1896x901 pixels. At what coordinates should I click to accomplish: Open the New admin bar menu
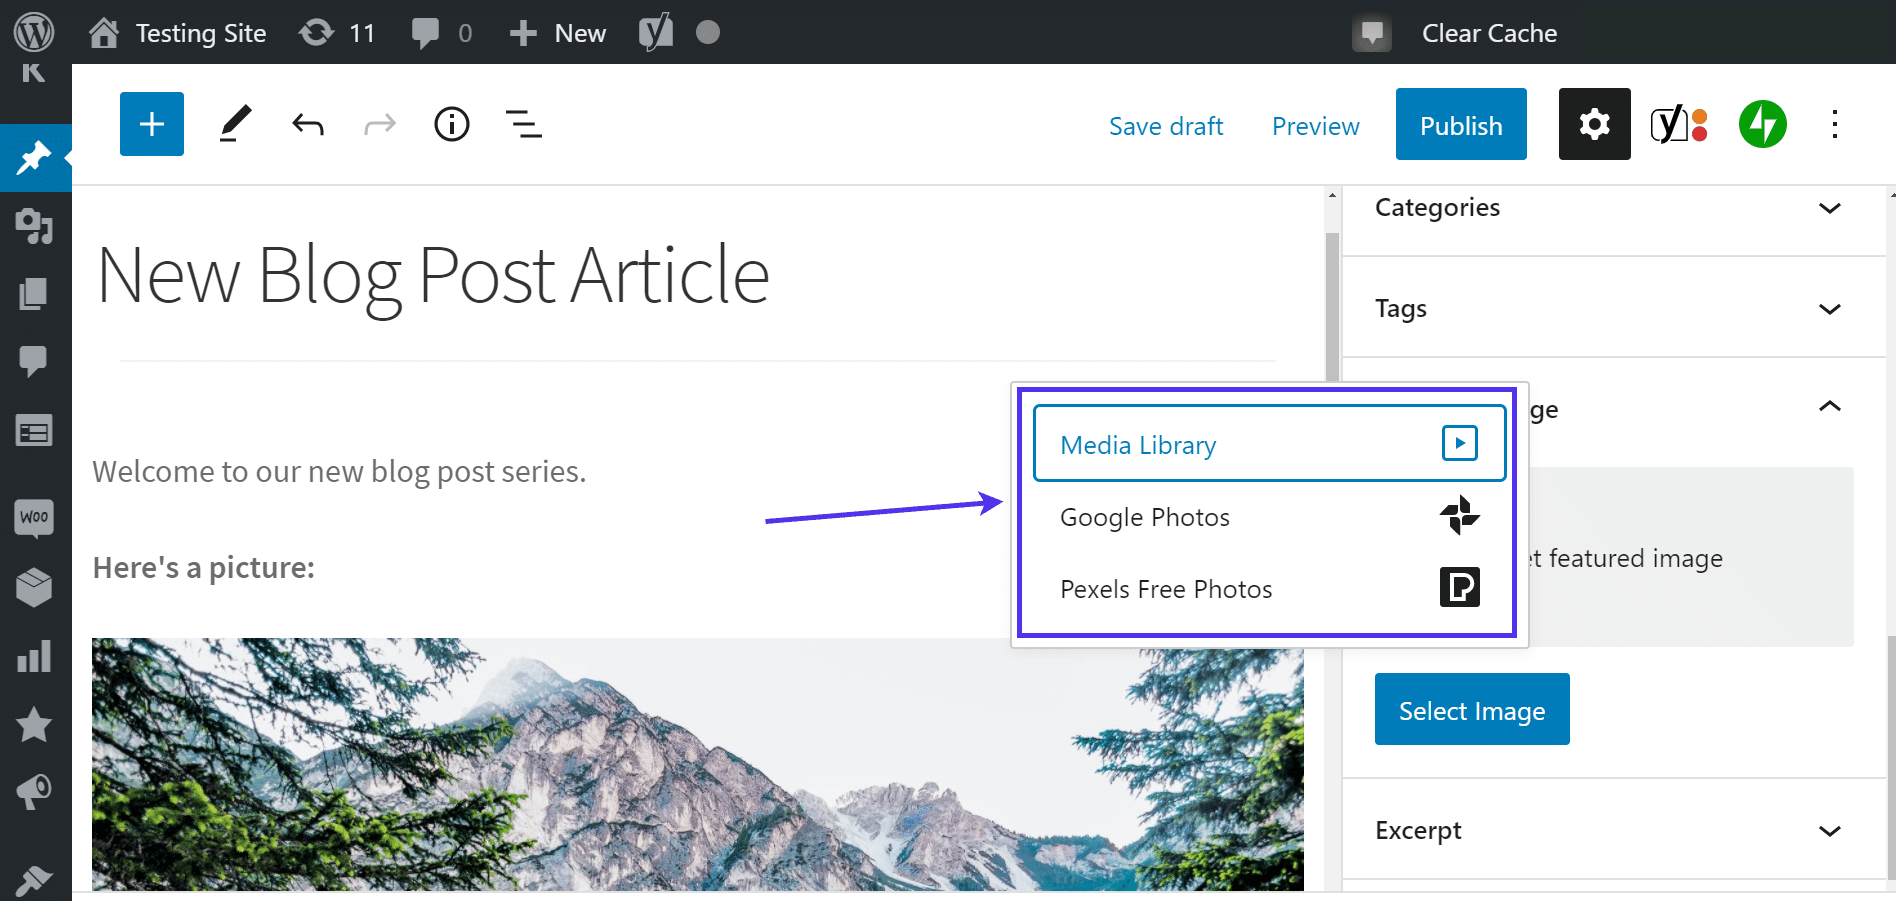click(556, 32)
